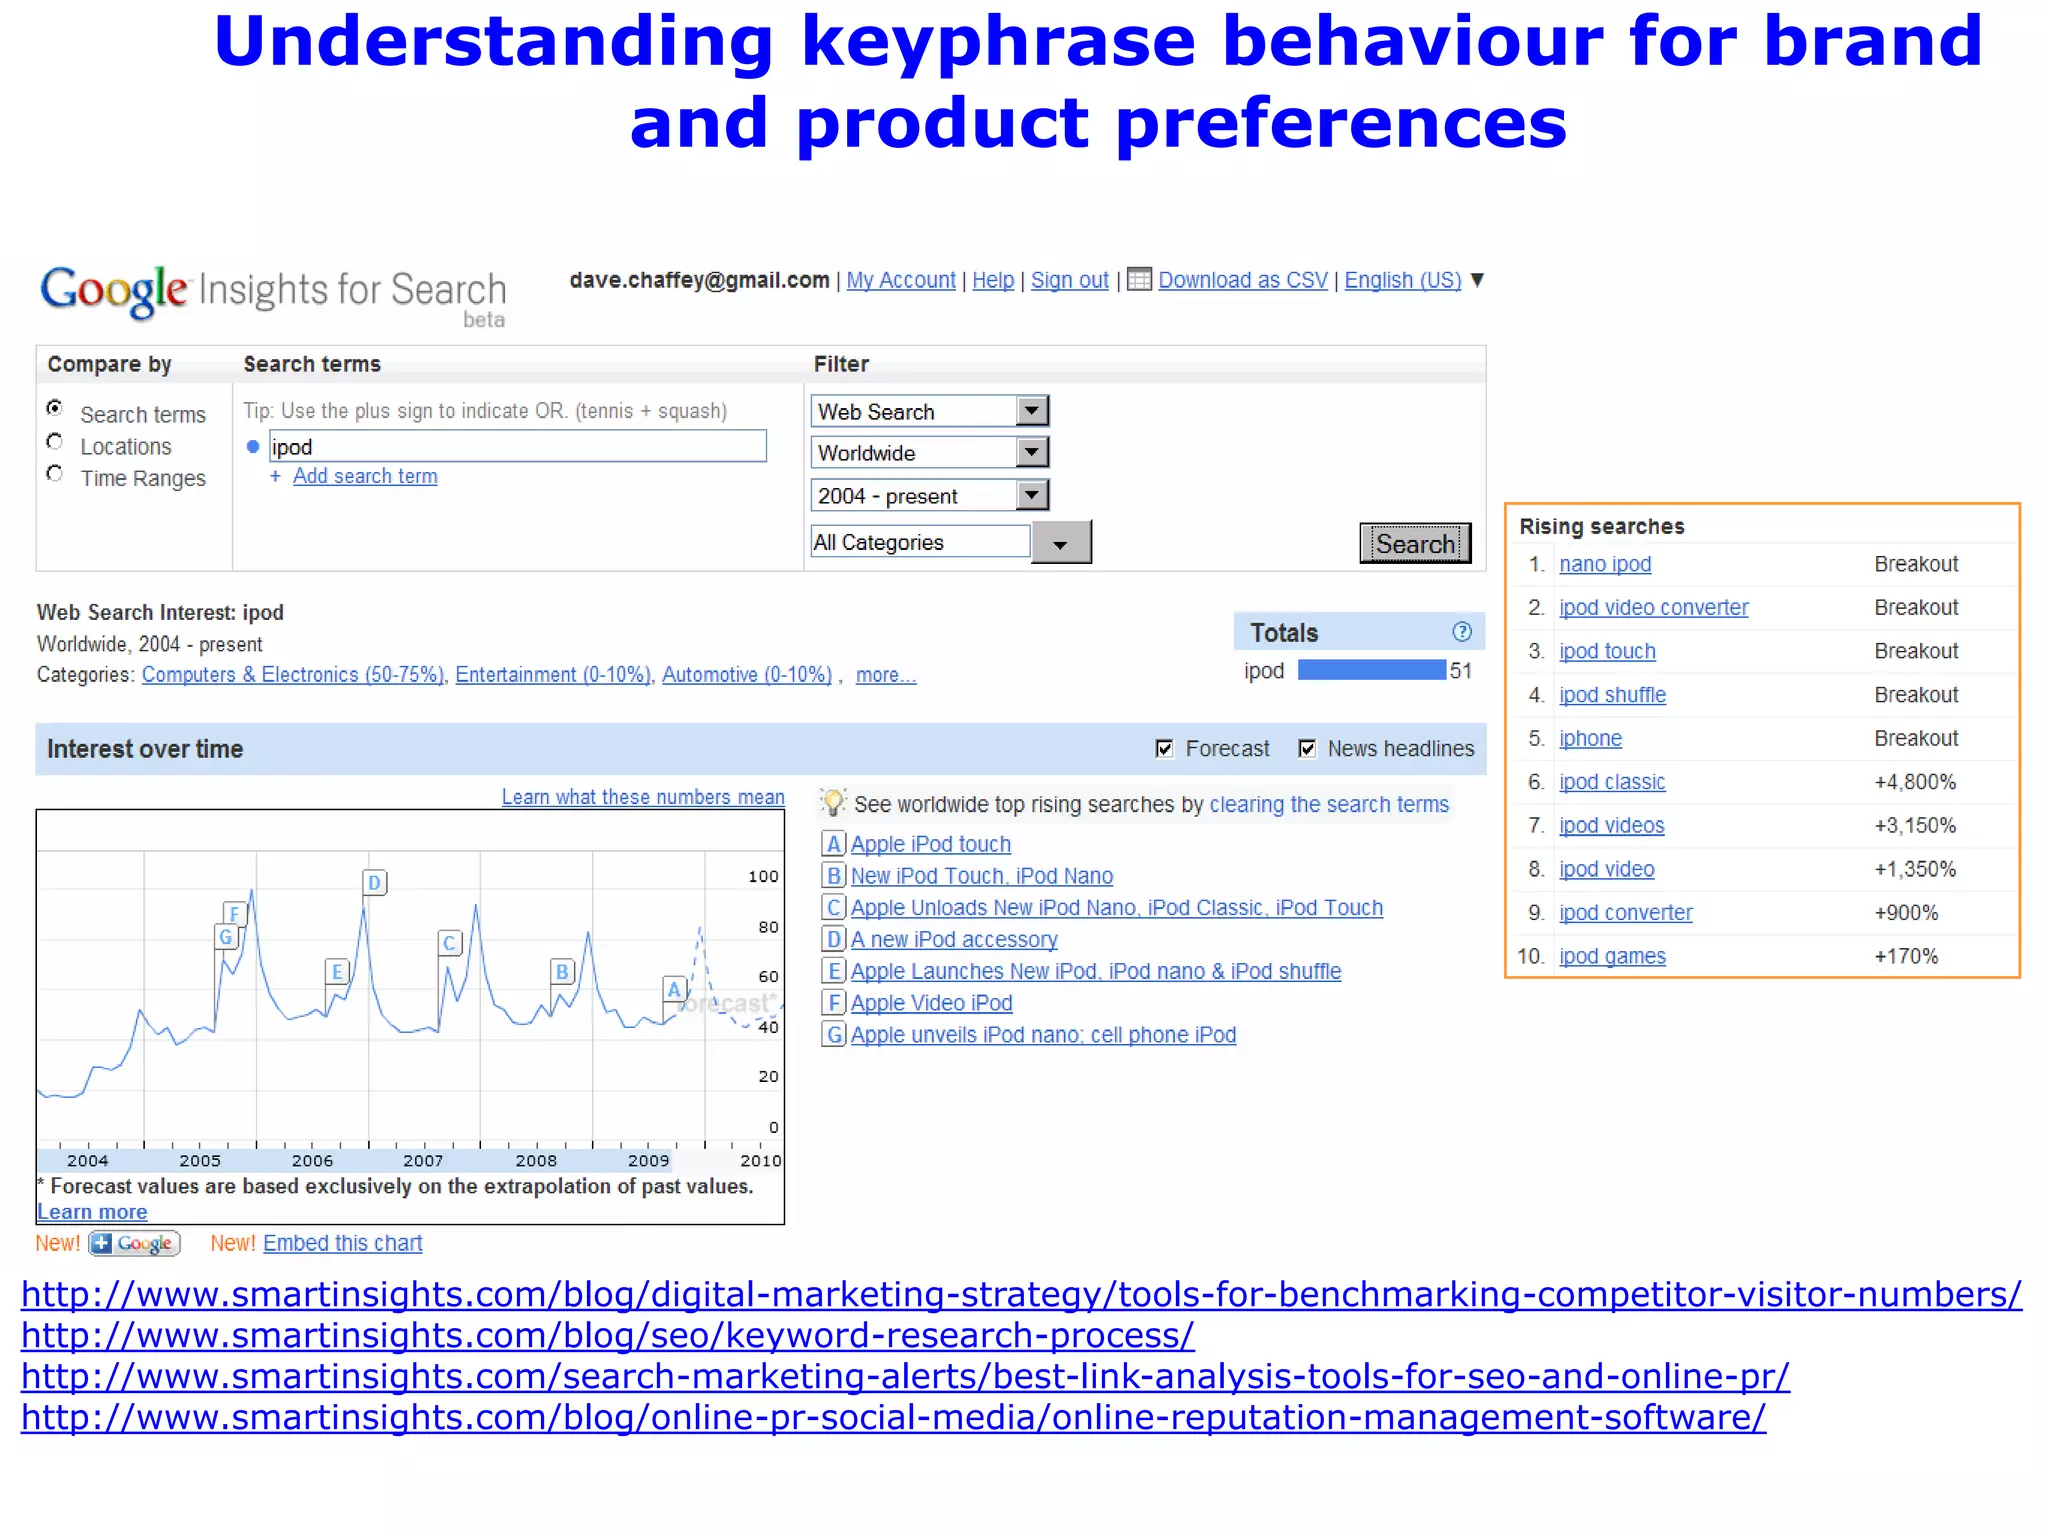2048x1536 pixels.
Task: Click chart flag G on the graph
Action: pos(226,938)
